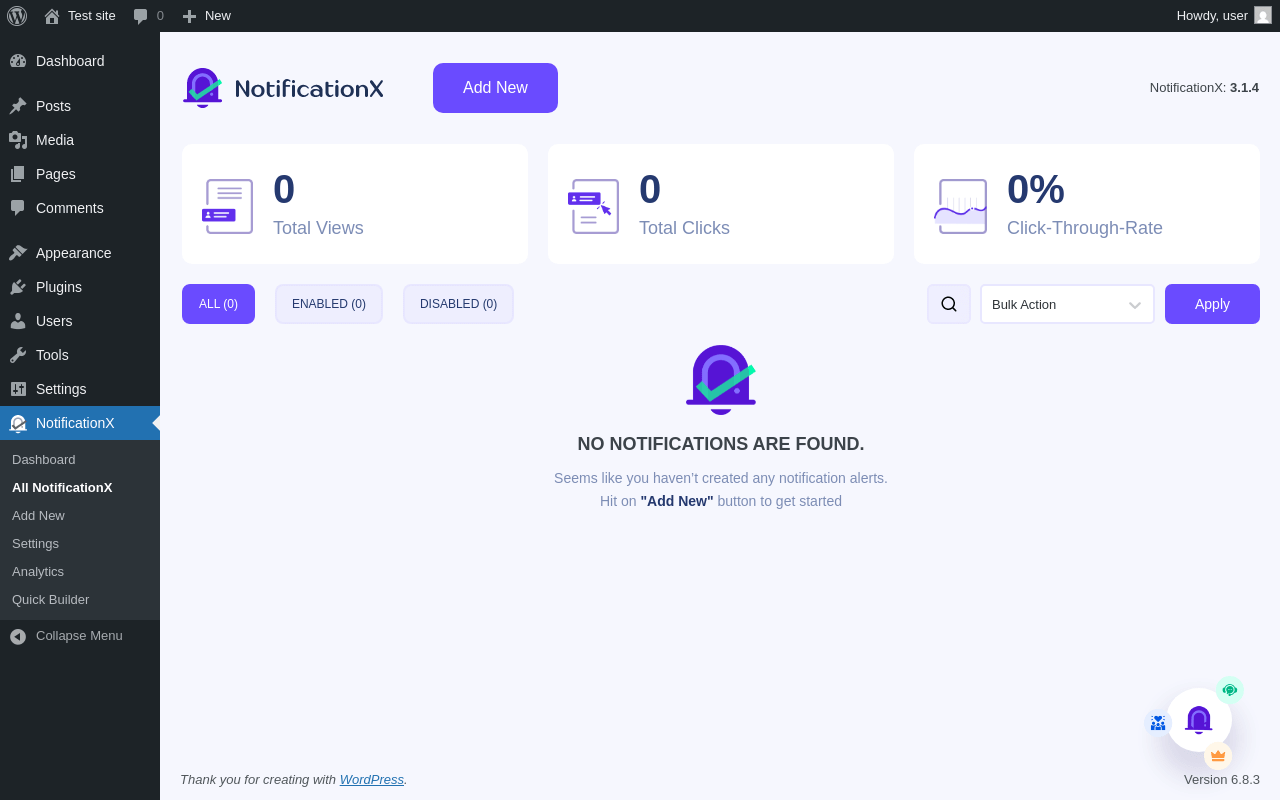Click the WordPress footer link

[x=371, y=779]
